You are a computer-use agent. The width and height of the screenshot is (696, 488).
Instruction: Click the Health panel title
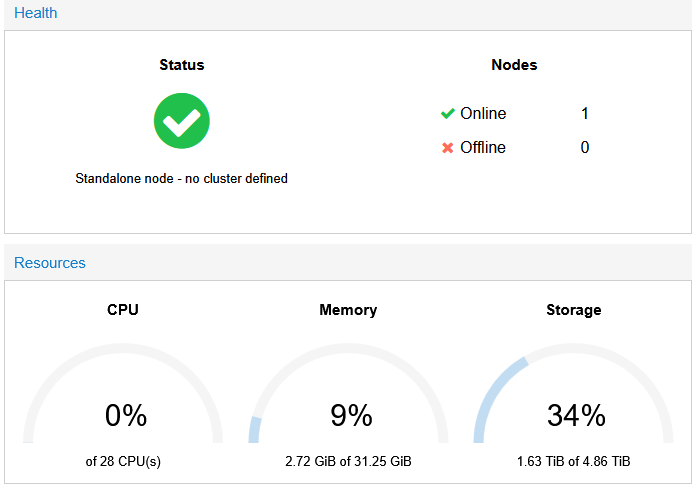pyautogui.click(x=35, y=13)
